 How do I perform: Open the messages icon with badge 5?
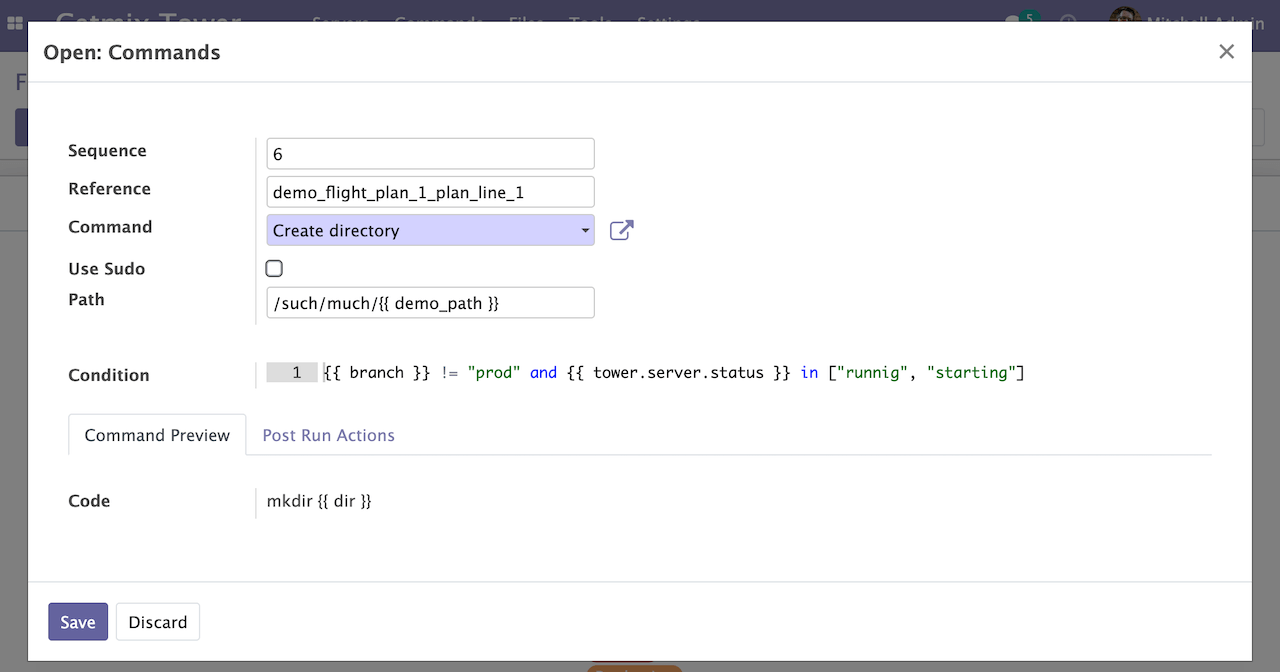(x=1016, y=21)
